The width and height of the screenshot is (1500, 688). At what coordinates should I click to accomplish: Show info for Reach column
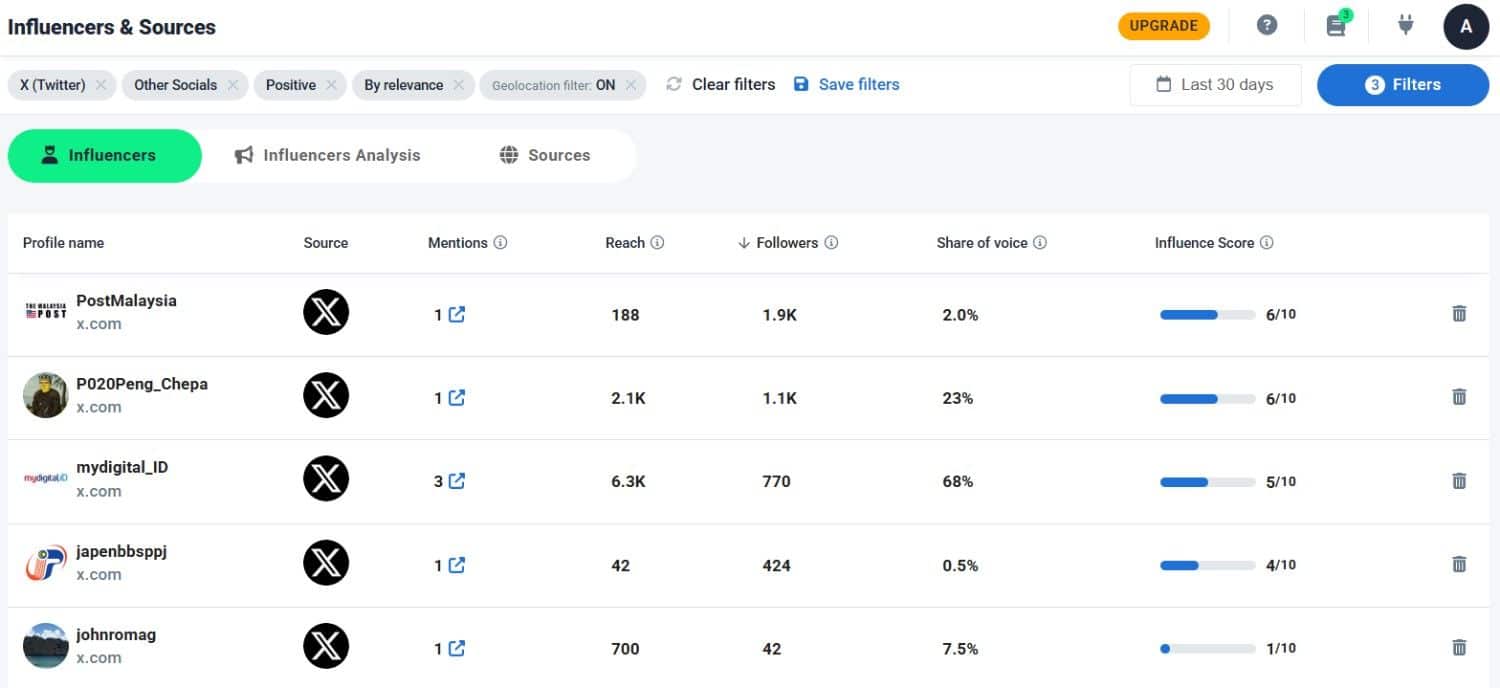click(x=657, y=243)
